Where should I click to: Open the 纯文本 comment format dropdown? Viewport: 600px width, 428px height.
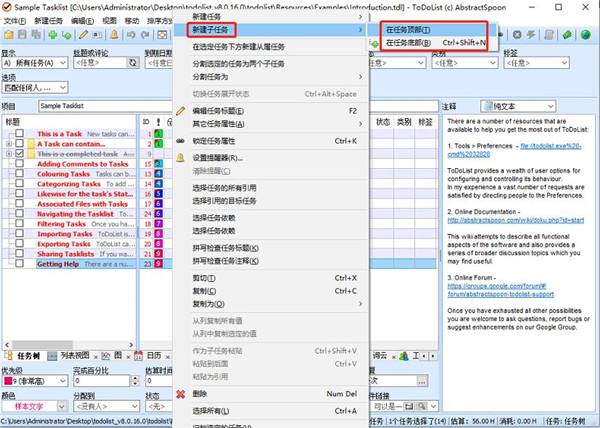pyautogui.click(x=518, y=106)
